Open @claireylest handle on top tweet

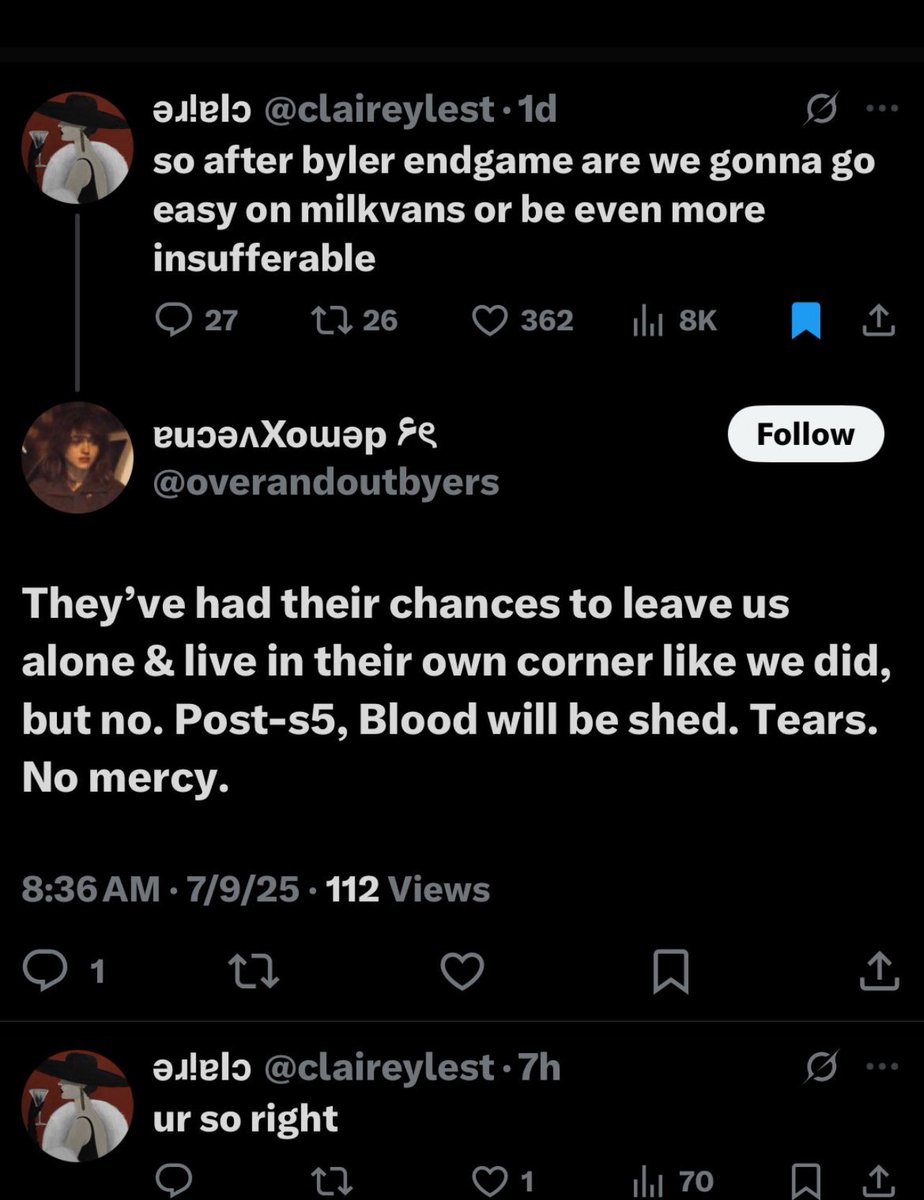(378, 110)
